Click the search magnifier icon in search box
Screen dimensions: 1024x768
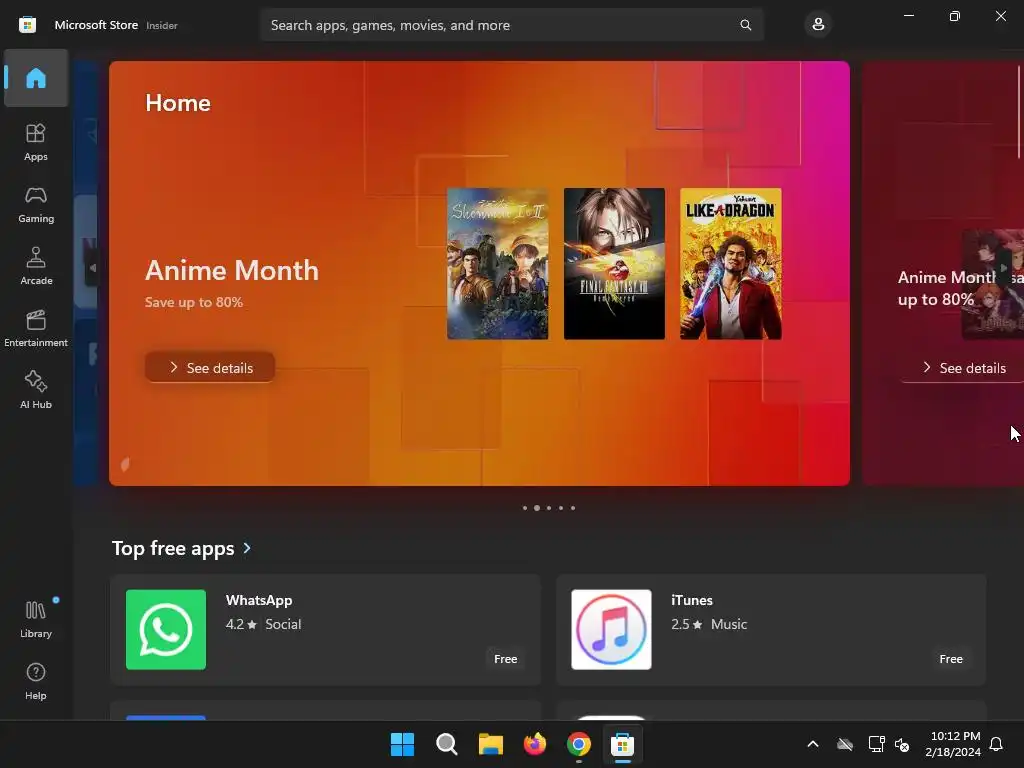click(745, 25)
